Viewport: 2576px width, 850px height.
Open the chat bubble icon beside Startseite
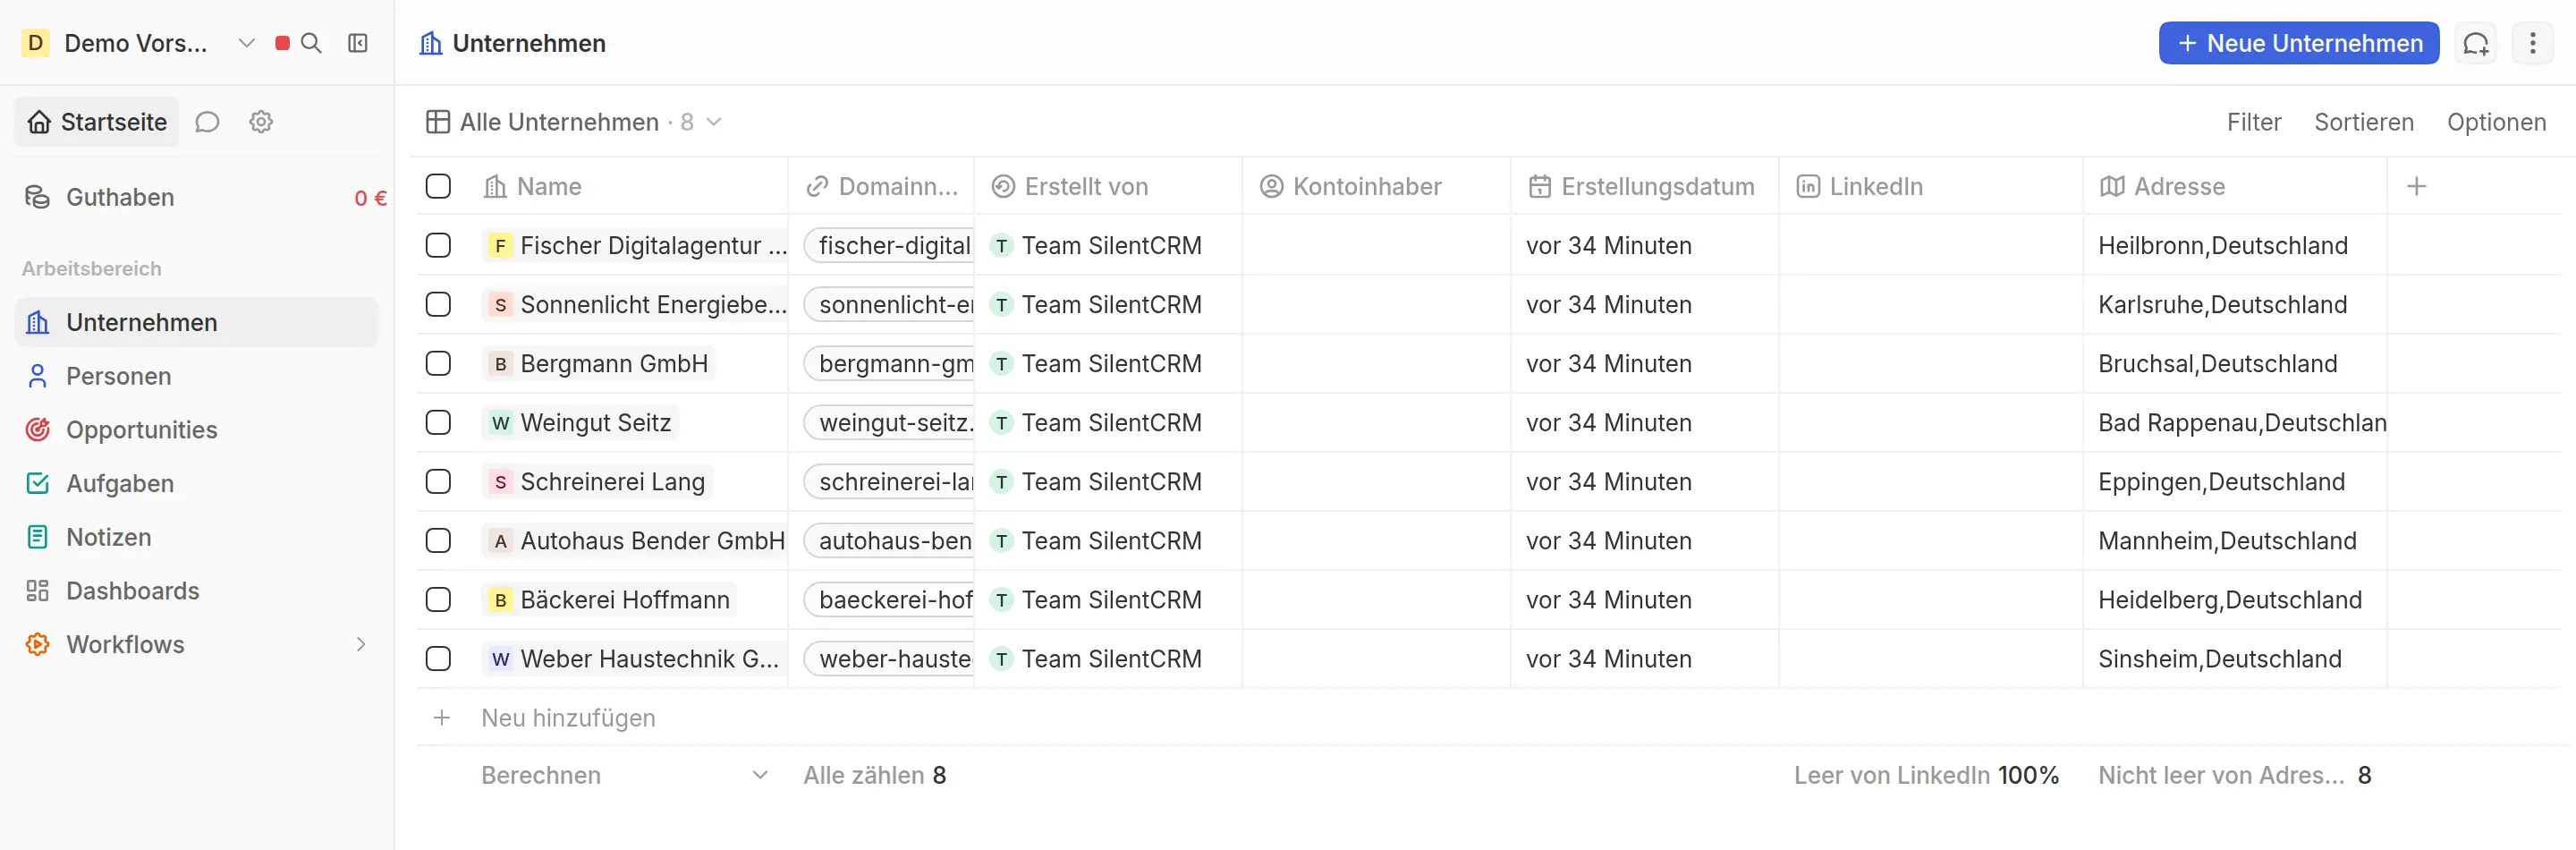(x=207, y=122)
